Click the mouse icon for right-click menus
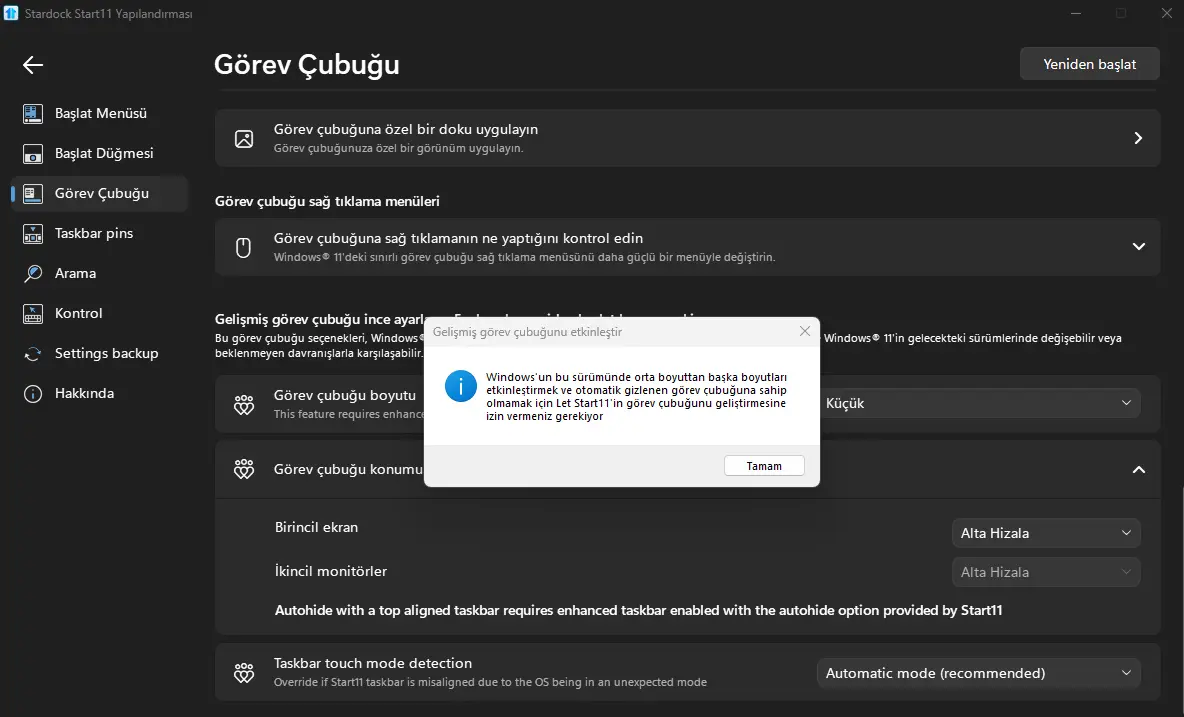Screen dimensions: 1184x717 [243, 247]
